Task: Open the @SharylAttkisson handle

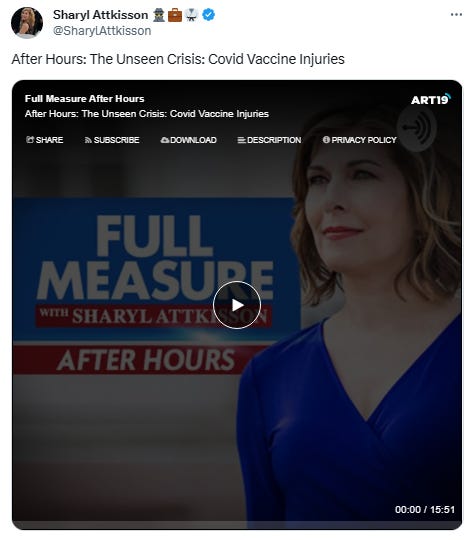Action: (102, 31)
